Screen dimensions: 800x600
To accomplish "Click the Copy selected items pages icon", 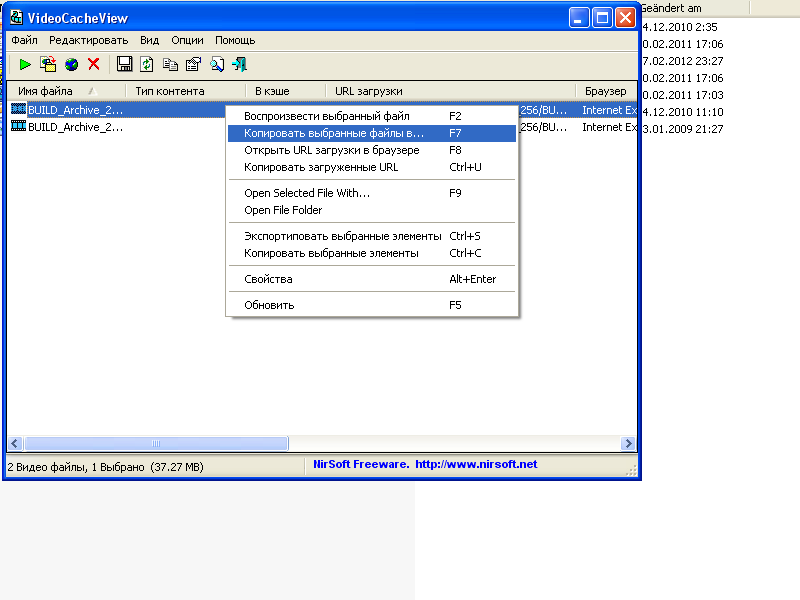I will click(x=170, y=64).
